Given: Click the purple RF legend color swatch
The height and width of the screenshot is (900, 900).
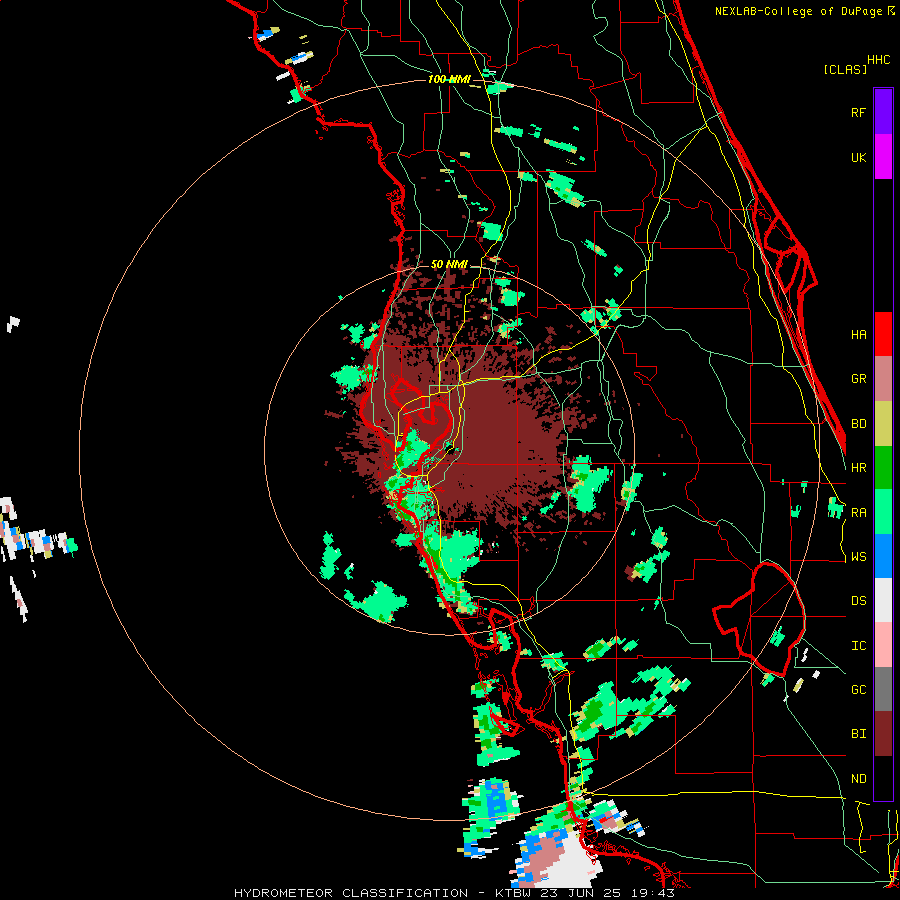Looking at the screenshot, I should tap(883, 112).
